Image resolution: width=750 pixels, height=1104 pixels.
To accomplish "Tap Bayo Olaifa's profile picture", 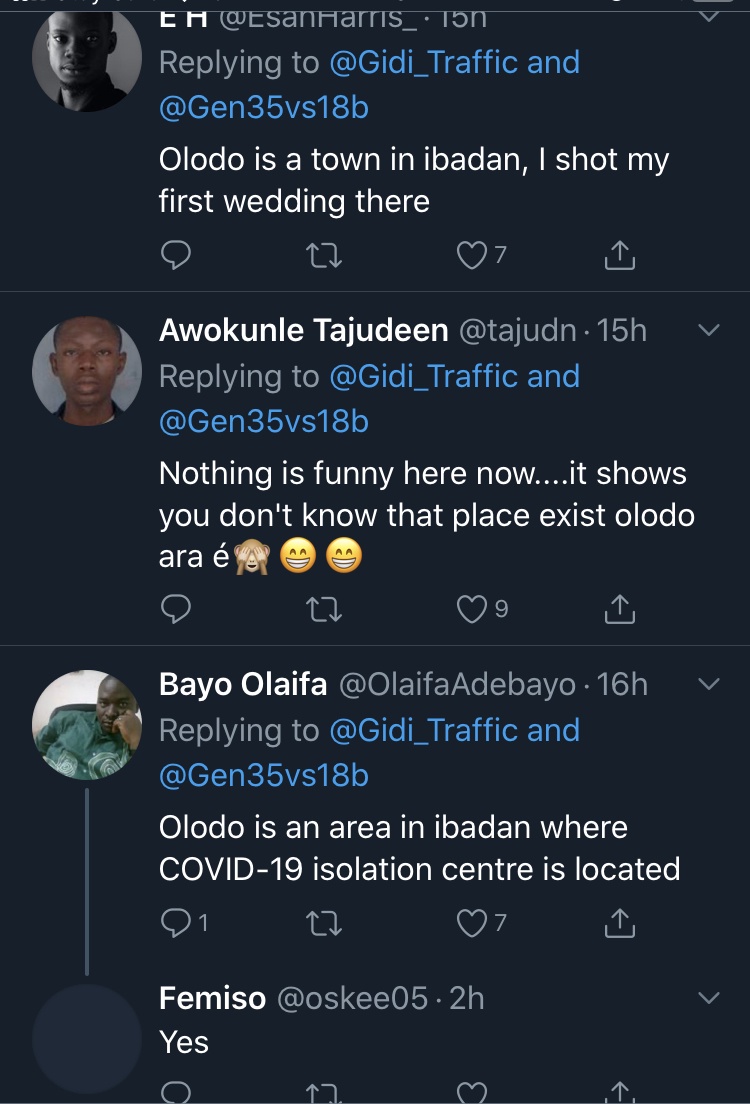I will click(87, 725).
